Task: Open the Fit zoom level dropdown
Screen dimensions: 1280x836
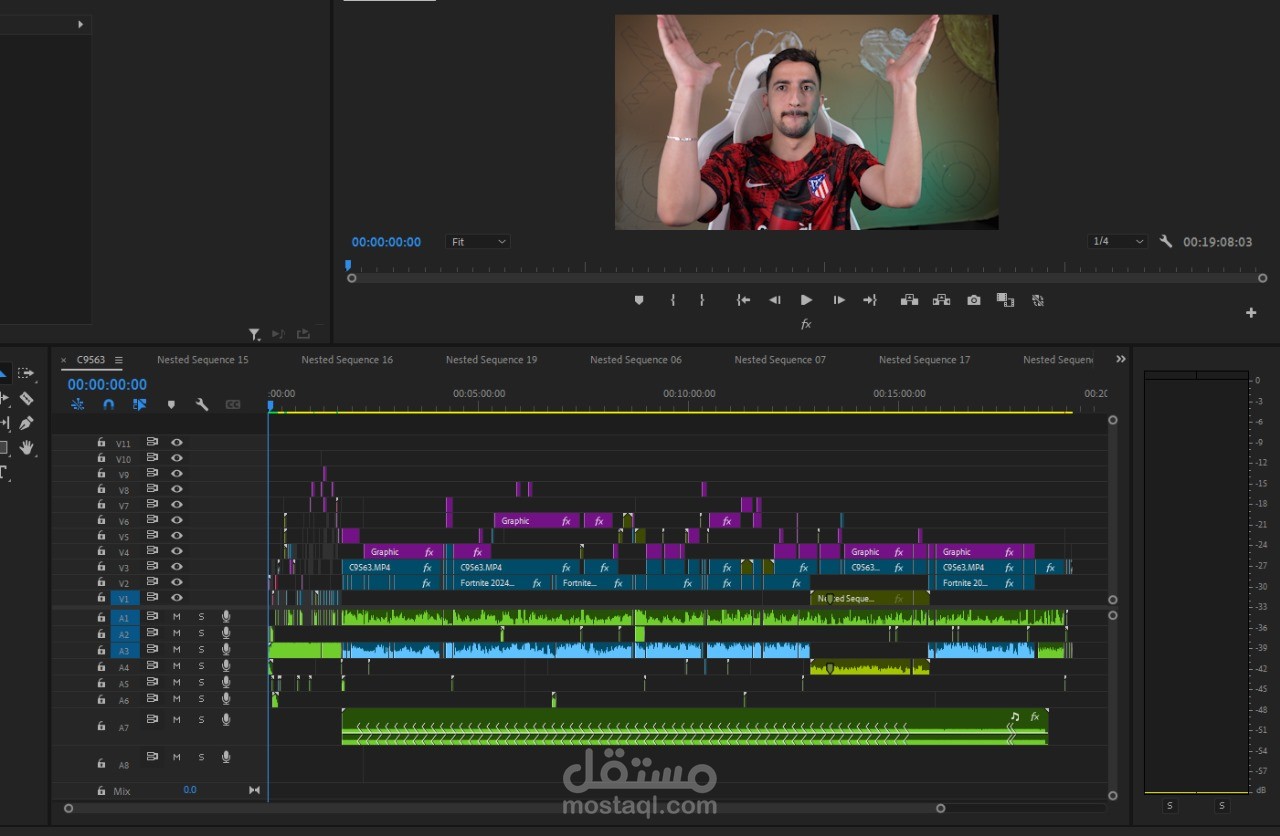Action: coord(477,242)
